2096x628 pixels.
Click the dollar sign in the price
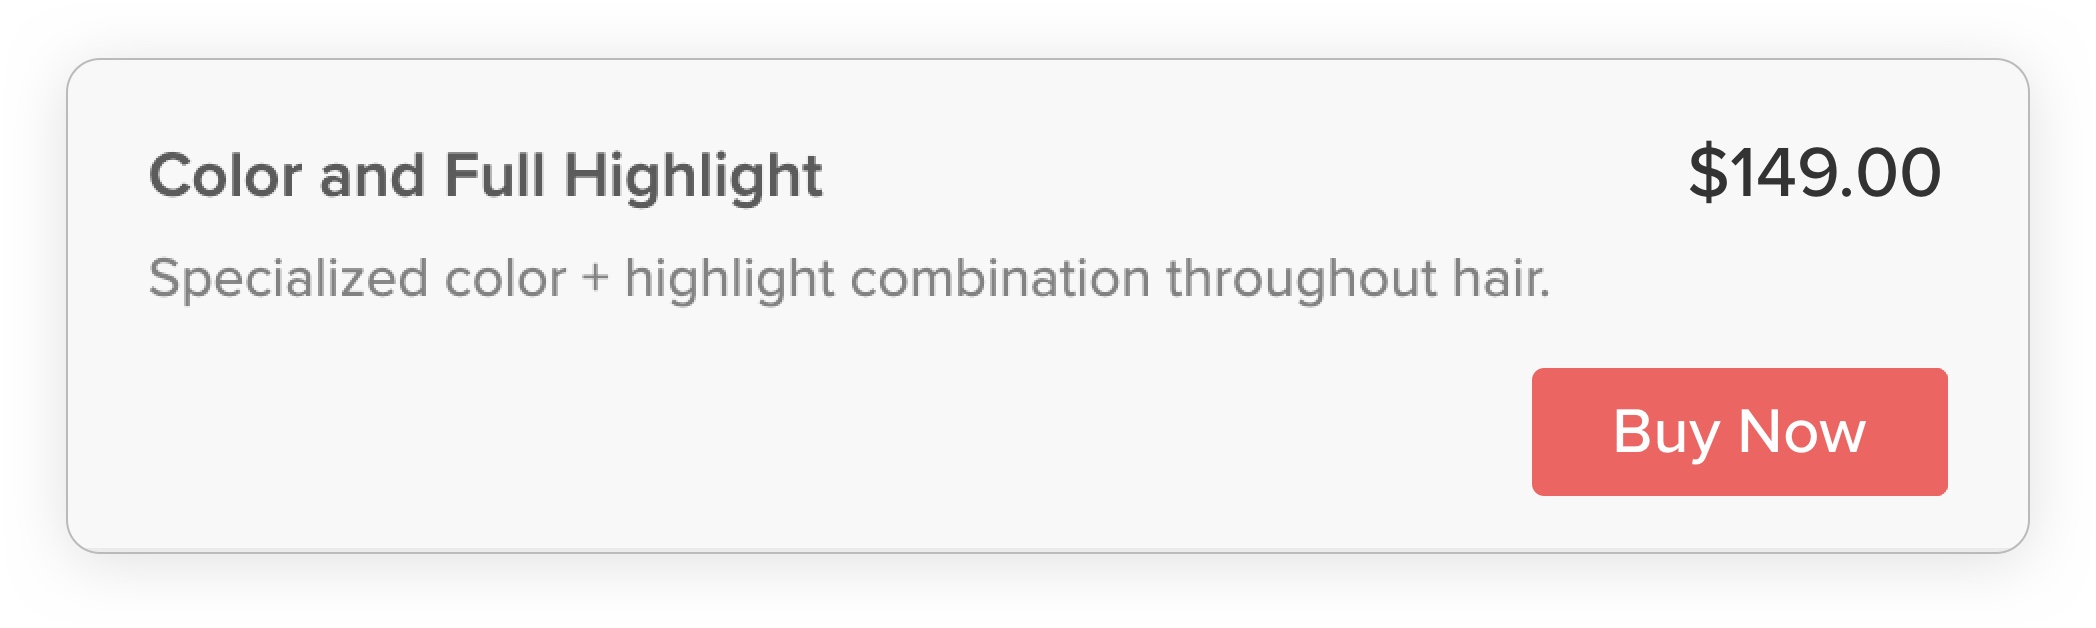coord(1708,173)
